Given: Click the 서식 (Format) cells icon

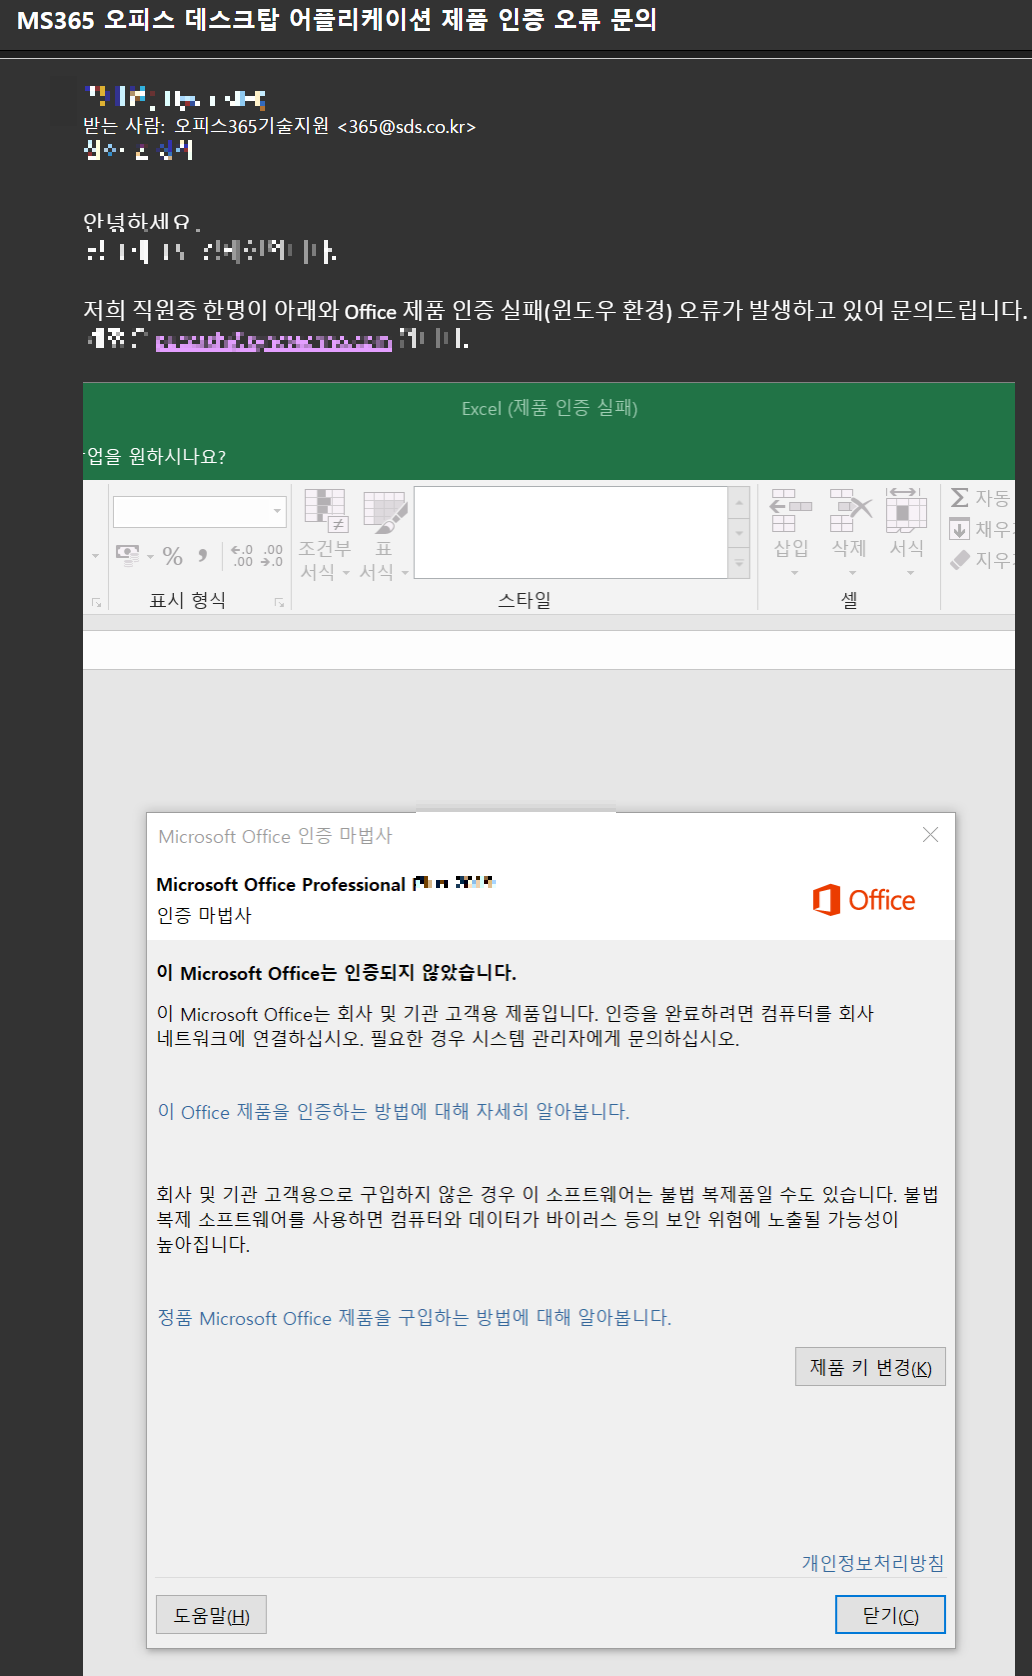Looking at the screenshot, I should (906, 510).
